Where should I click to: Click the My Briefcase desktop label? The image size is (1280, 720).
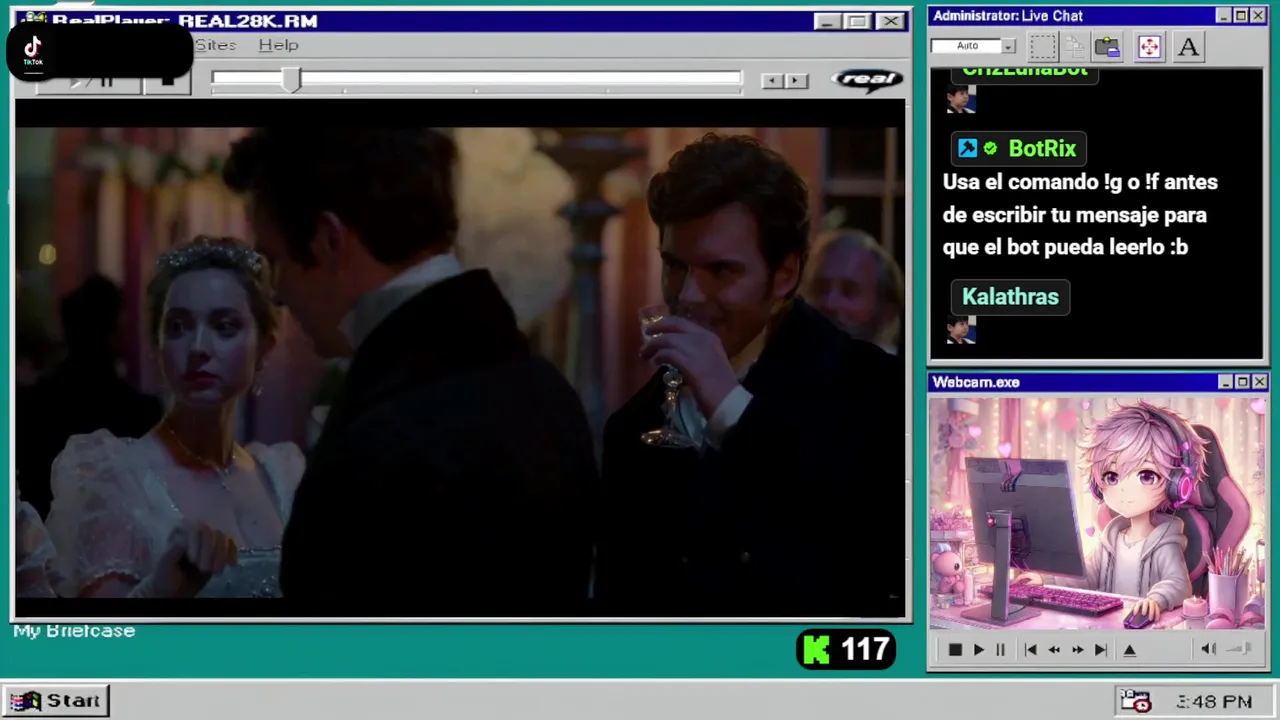click(x=74, y=631)
